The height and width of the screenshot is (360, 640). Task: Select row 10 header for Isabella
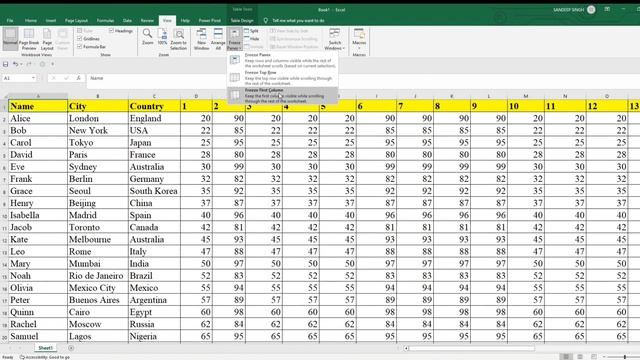4,216
